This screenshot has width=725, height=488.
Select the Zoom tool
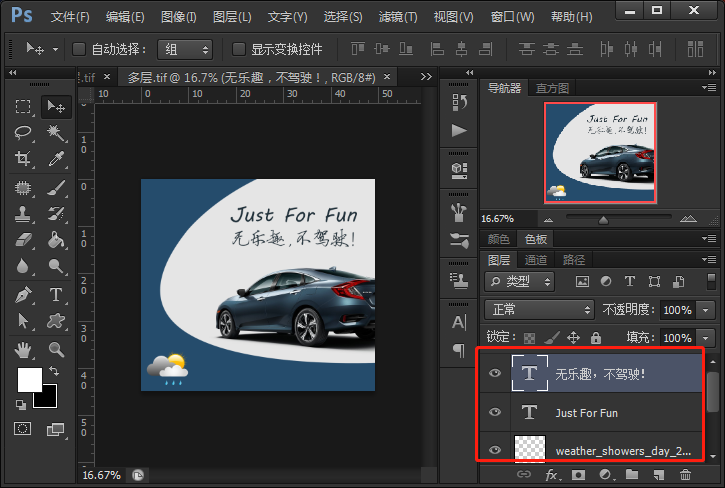click(56, 349)
